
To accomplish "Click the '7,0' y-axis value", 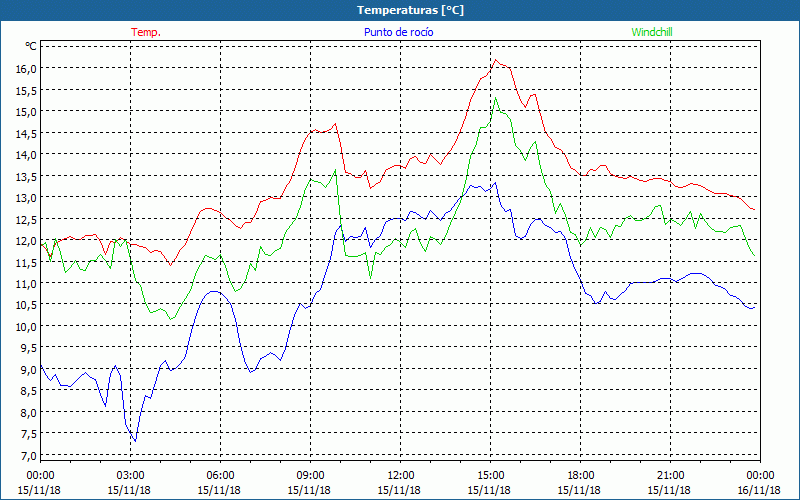I will [x=29, y=455].
